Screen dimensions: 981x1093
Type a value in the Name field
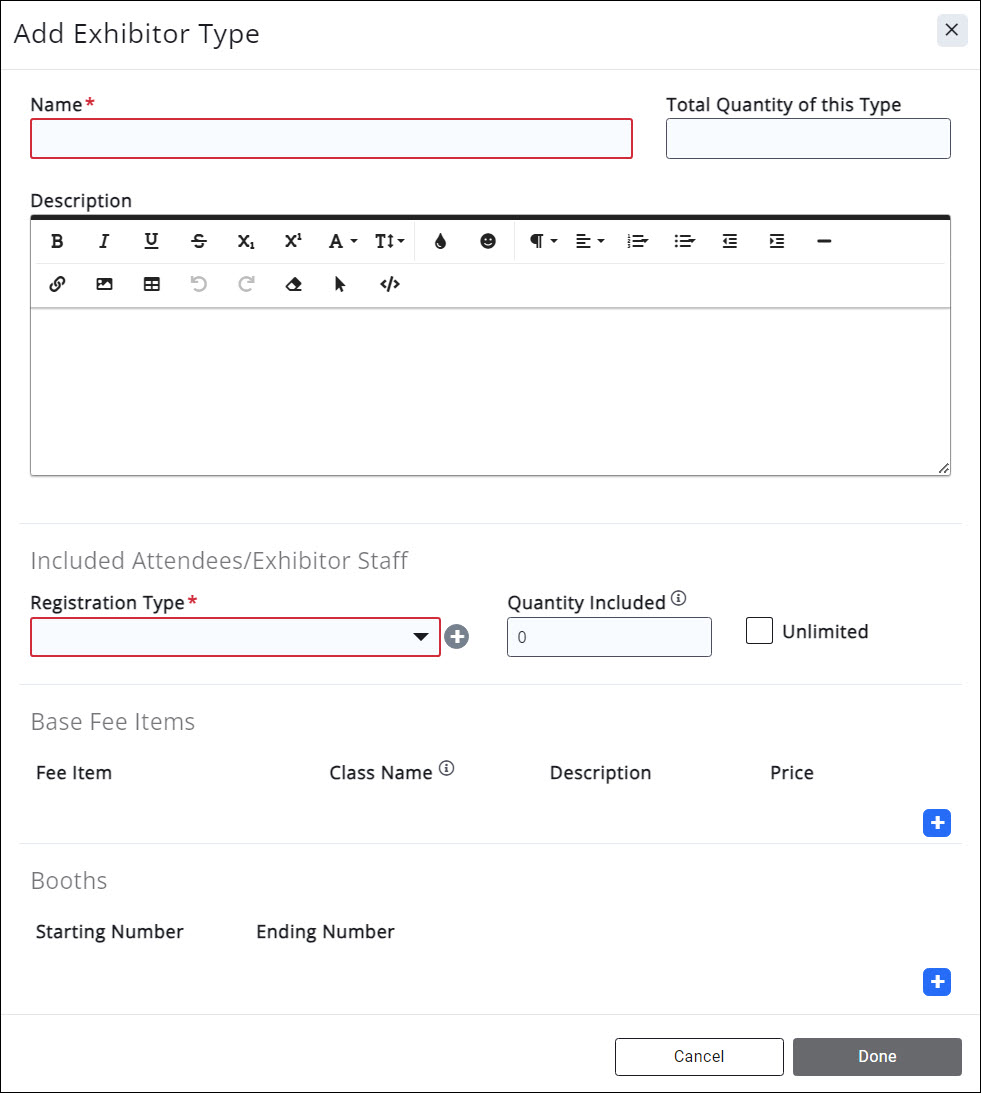(x=331, y=138)
